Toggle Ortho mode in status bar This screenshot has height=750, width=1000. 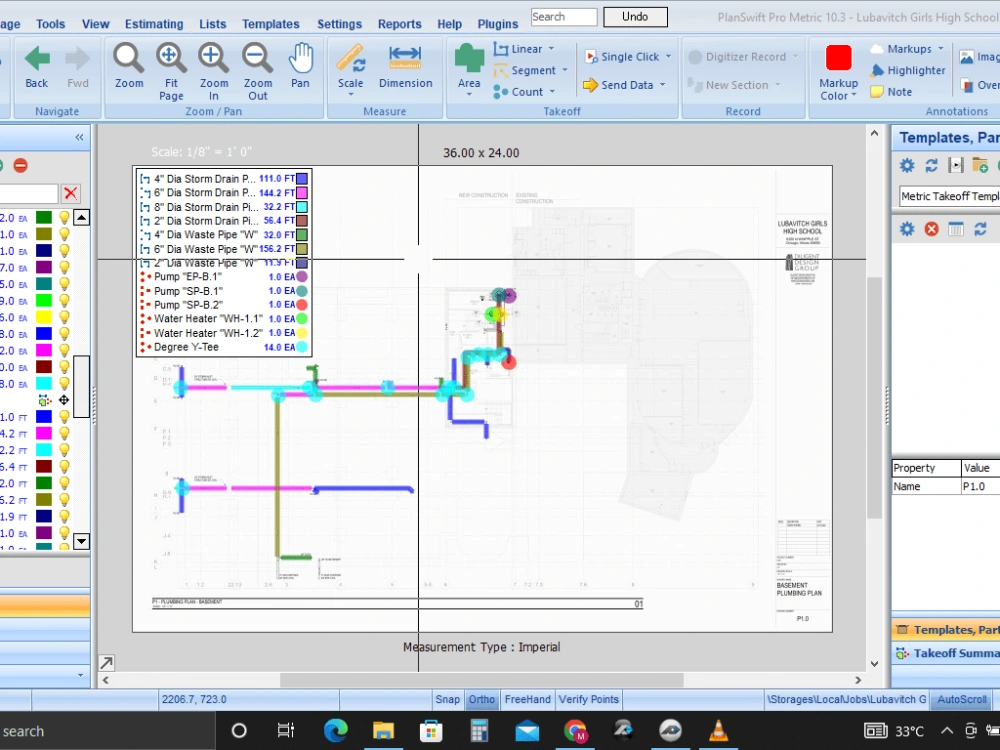click(x=482, y=700)
